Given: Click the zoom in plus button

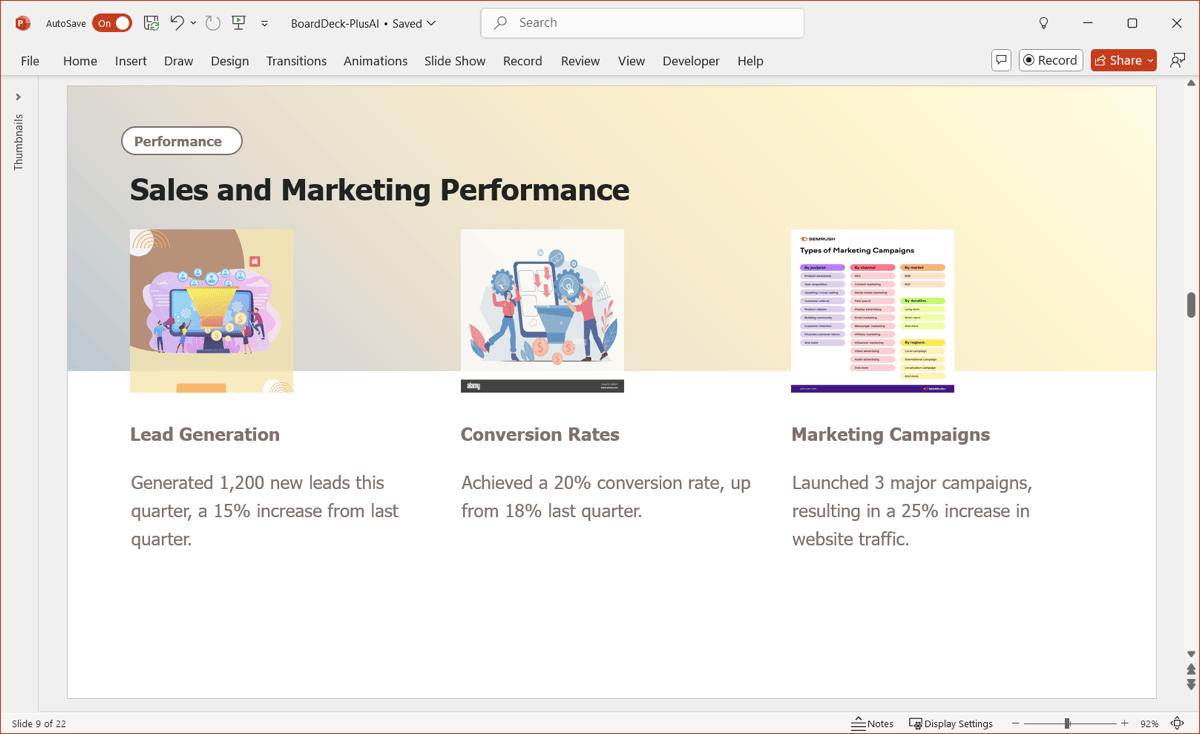Looking at the screenshot, I should click(1124, 723).
